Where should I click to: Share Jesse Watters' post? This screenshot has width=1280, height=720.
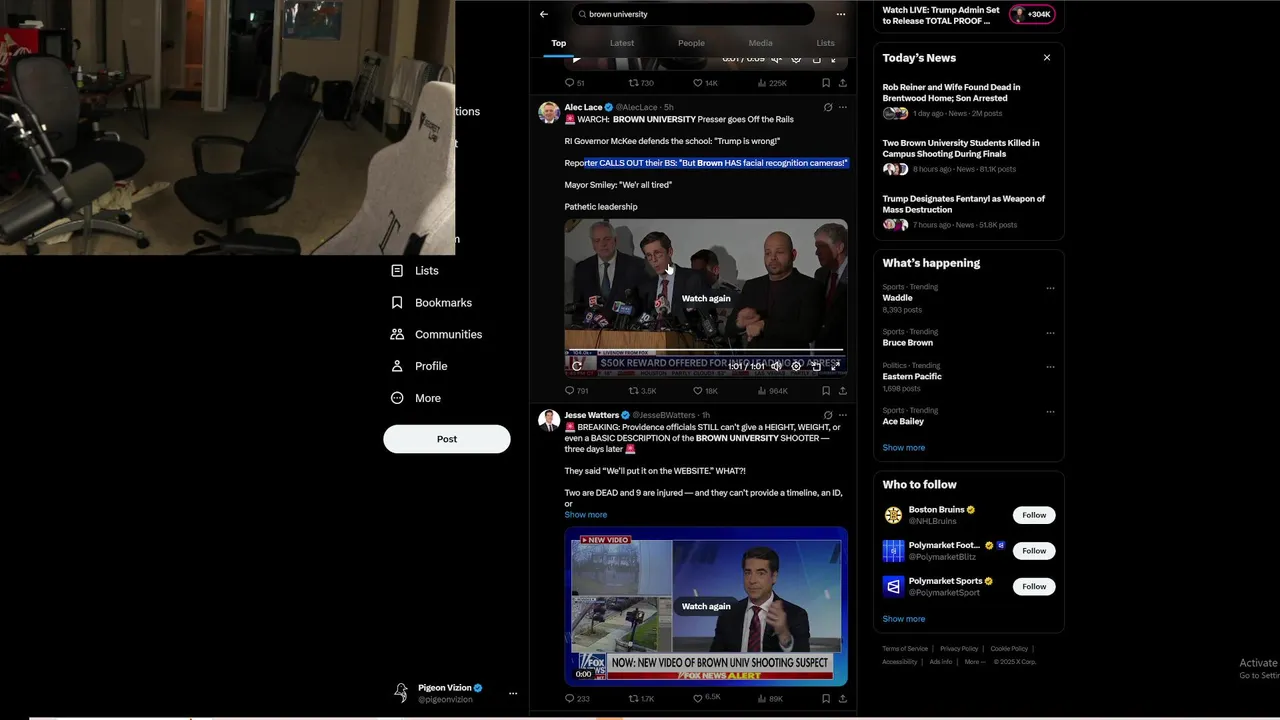[x=842, y=699]
